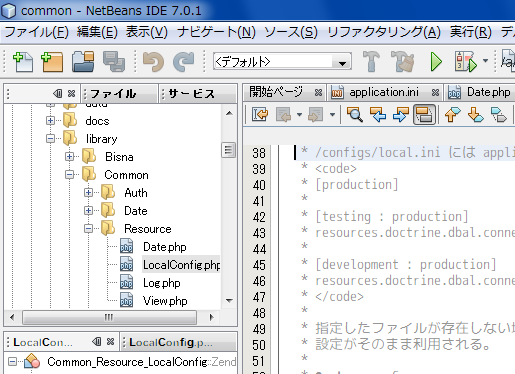Go forward in editor history icon

click(315, 115)
